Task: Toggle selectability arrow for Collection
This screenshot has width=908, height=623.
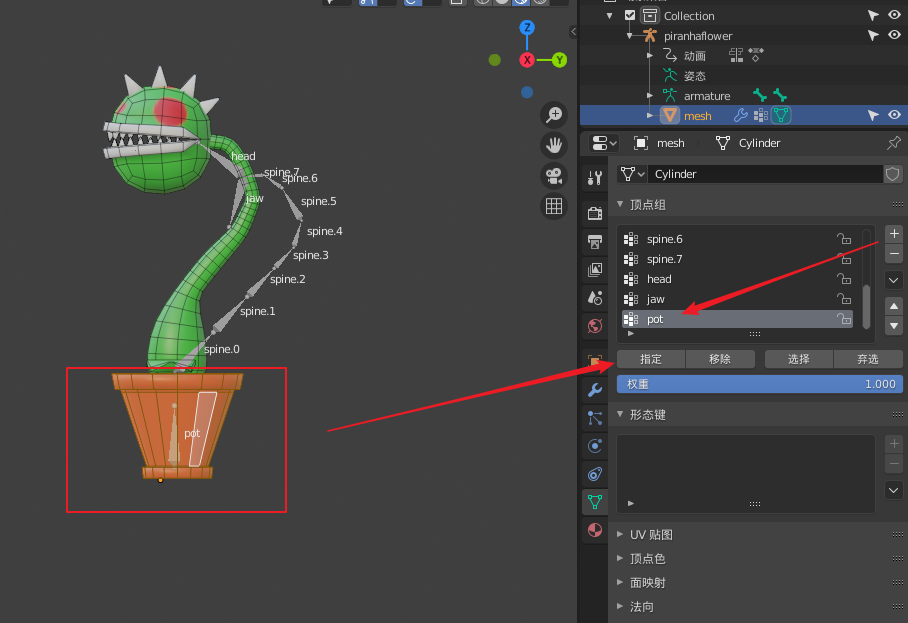Action: (873, 16)
